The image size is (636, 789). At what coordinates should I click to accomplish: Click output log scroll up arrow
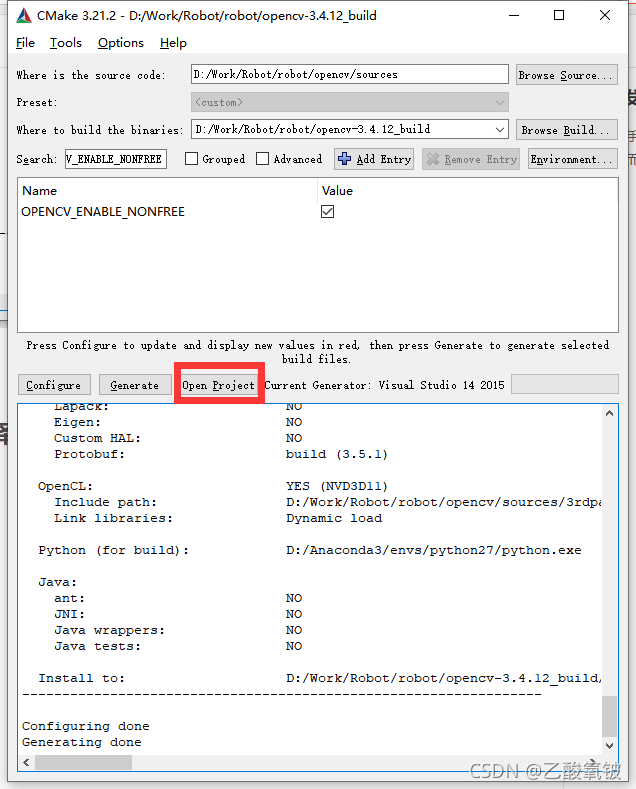[609, 413]
